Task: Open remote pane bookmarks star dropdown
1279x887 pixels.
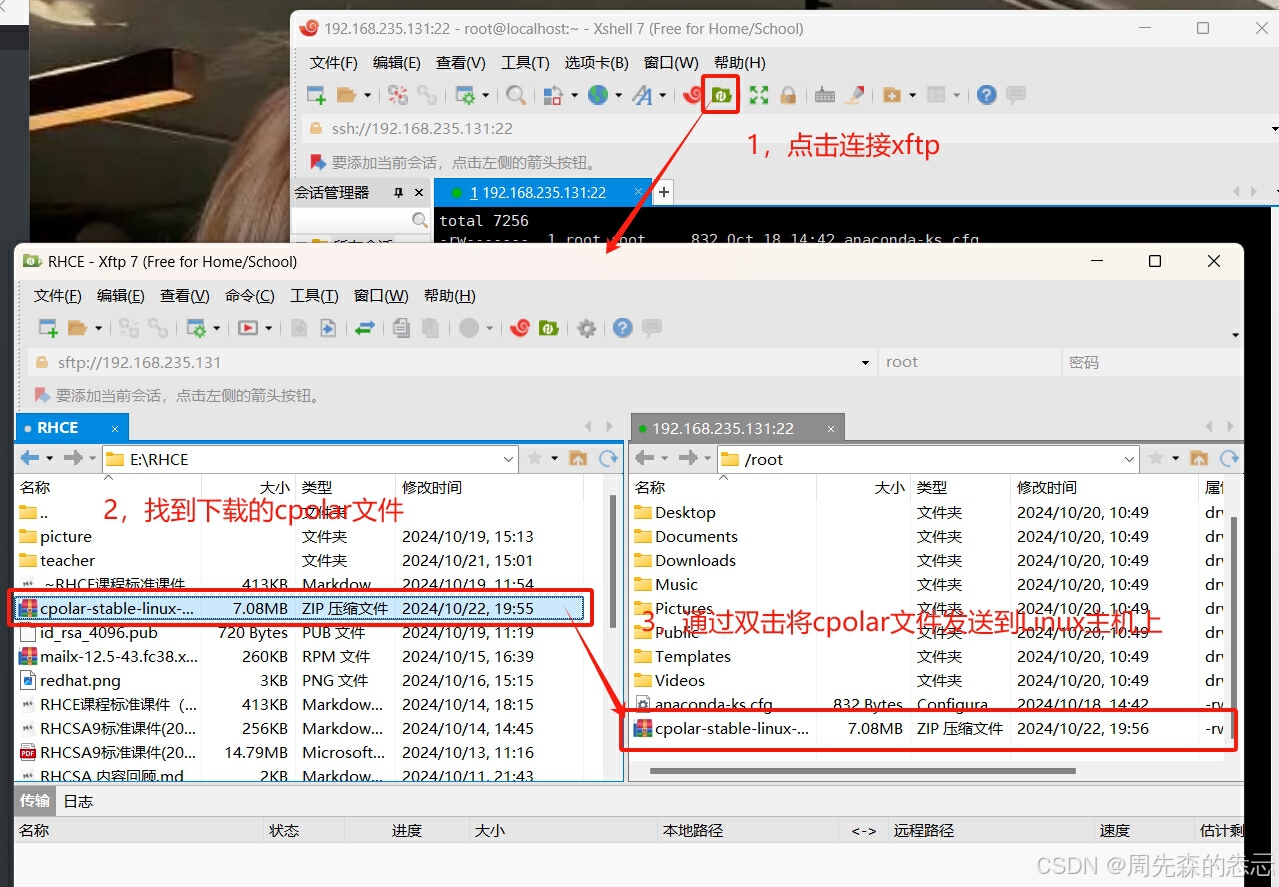Action: pyautogui.click(x=1175, y=459)
